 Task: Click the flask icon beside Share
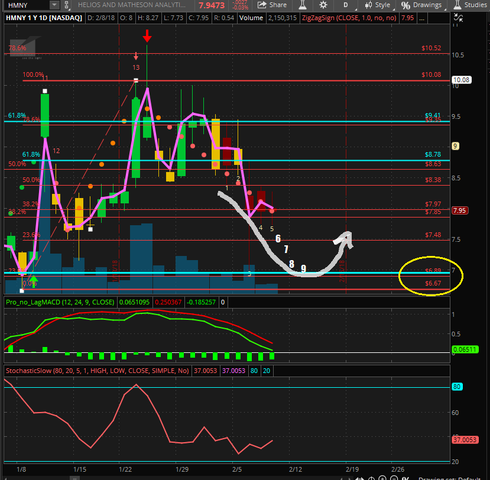(303, 5)
